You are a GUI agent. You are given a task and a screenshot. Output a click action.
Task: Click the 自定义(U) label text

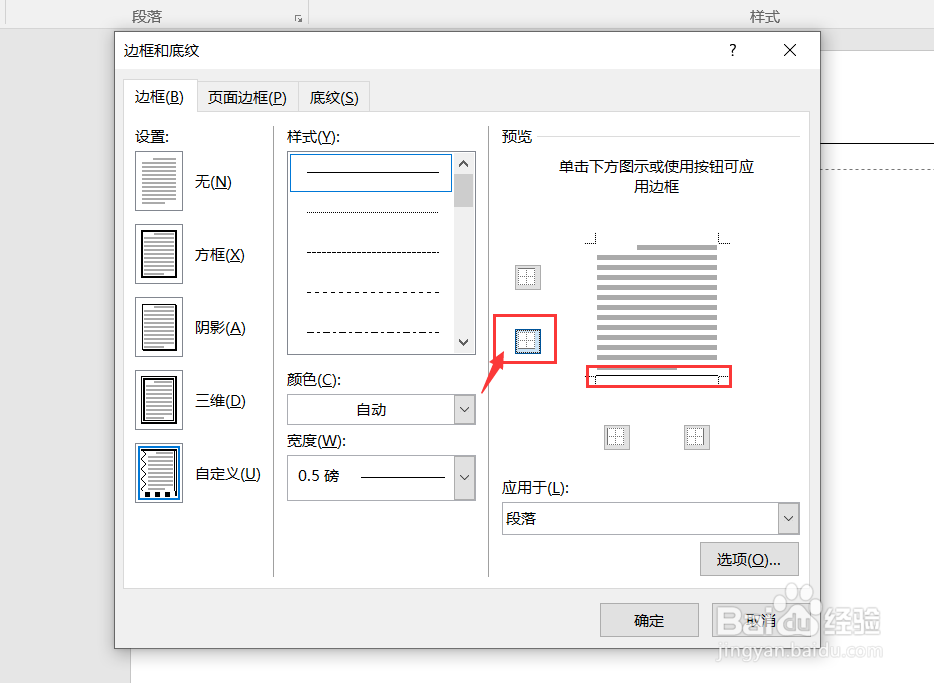228,474
